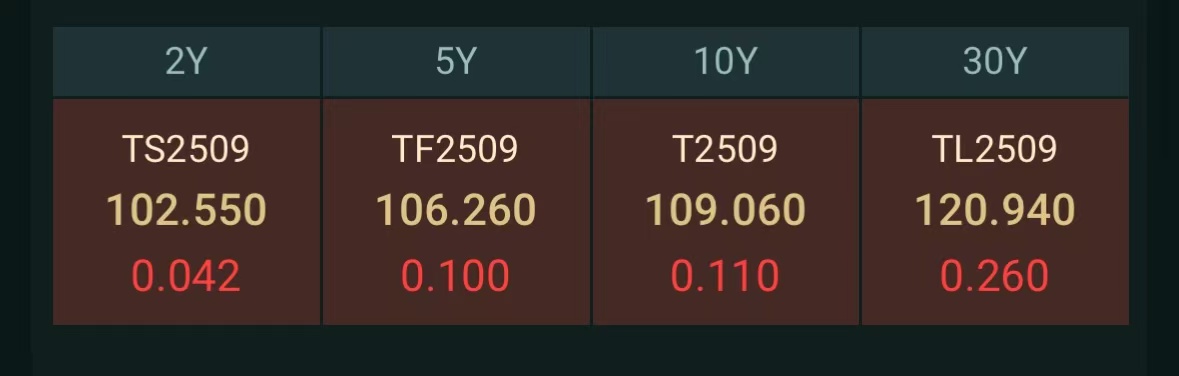1179x376 pixels.
Task: Click the red 0.100 change value
Action: pyautogui.click(x=456, y=276)
